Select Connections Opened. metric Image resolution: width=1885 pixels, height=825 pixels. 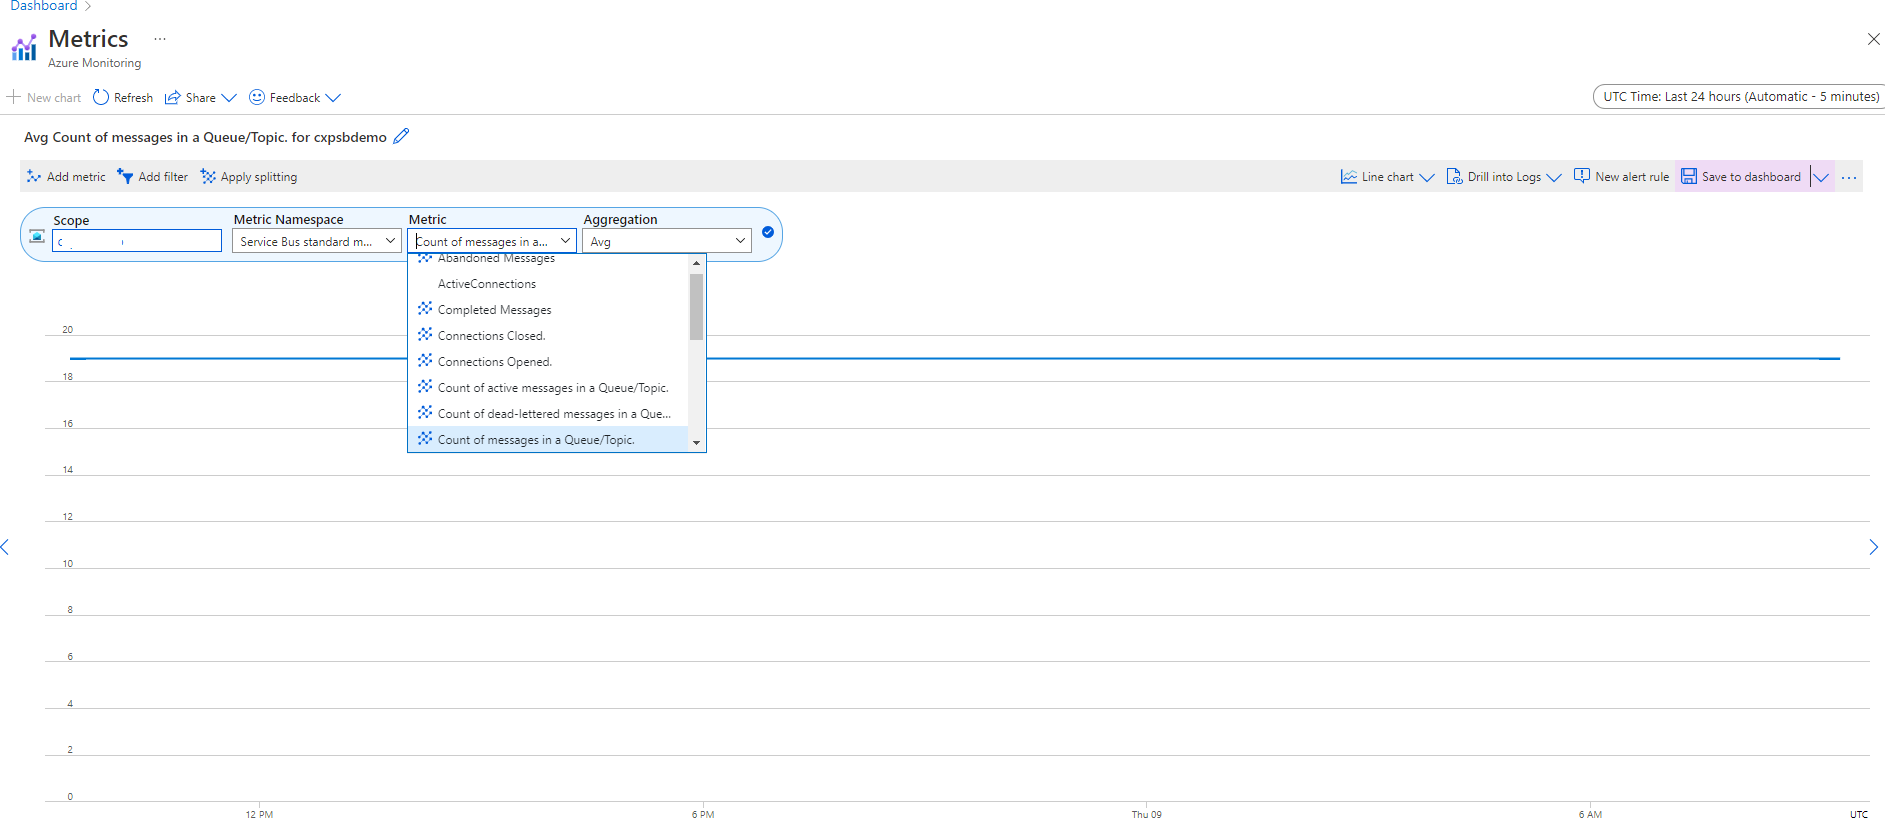point(548,362)
